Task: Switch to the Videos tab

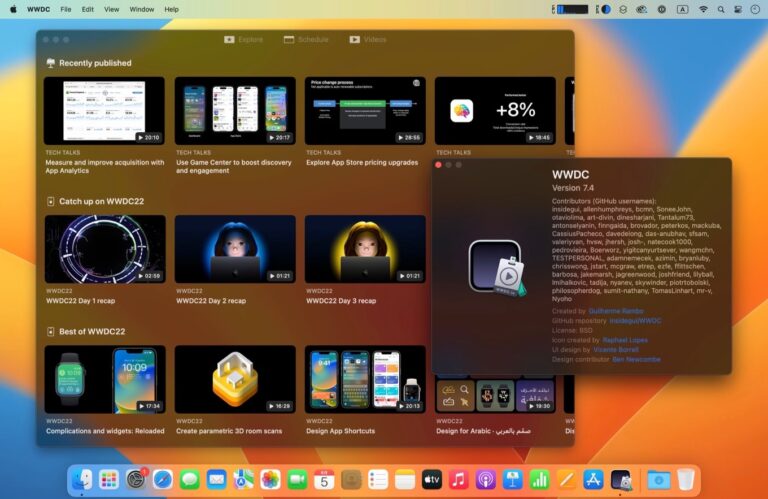Action: pos(368,39)
